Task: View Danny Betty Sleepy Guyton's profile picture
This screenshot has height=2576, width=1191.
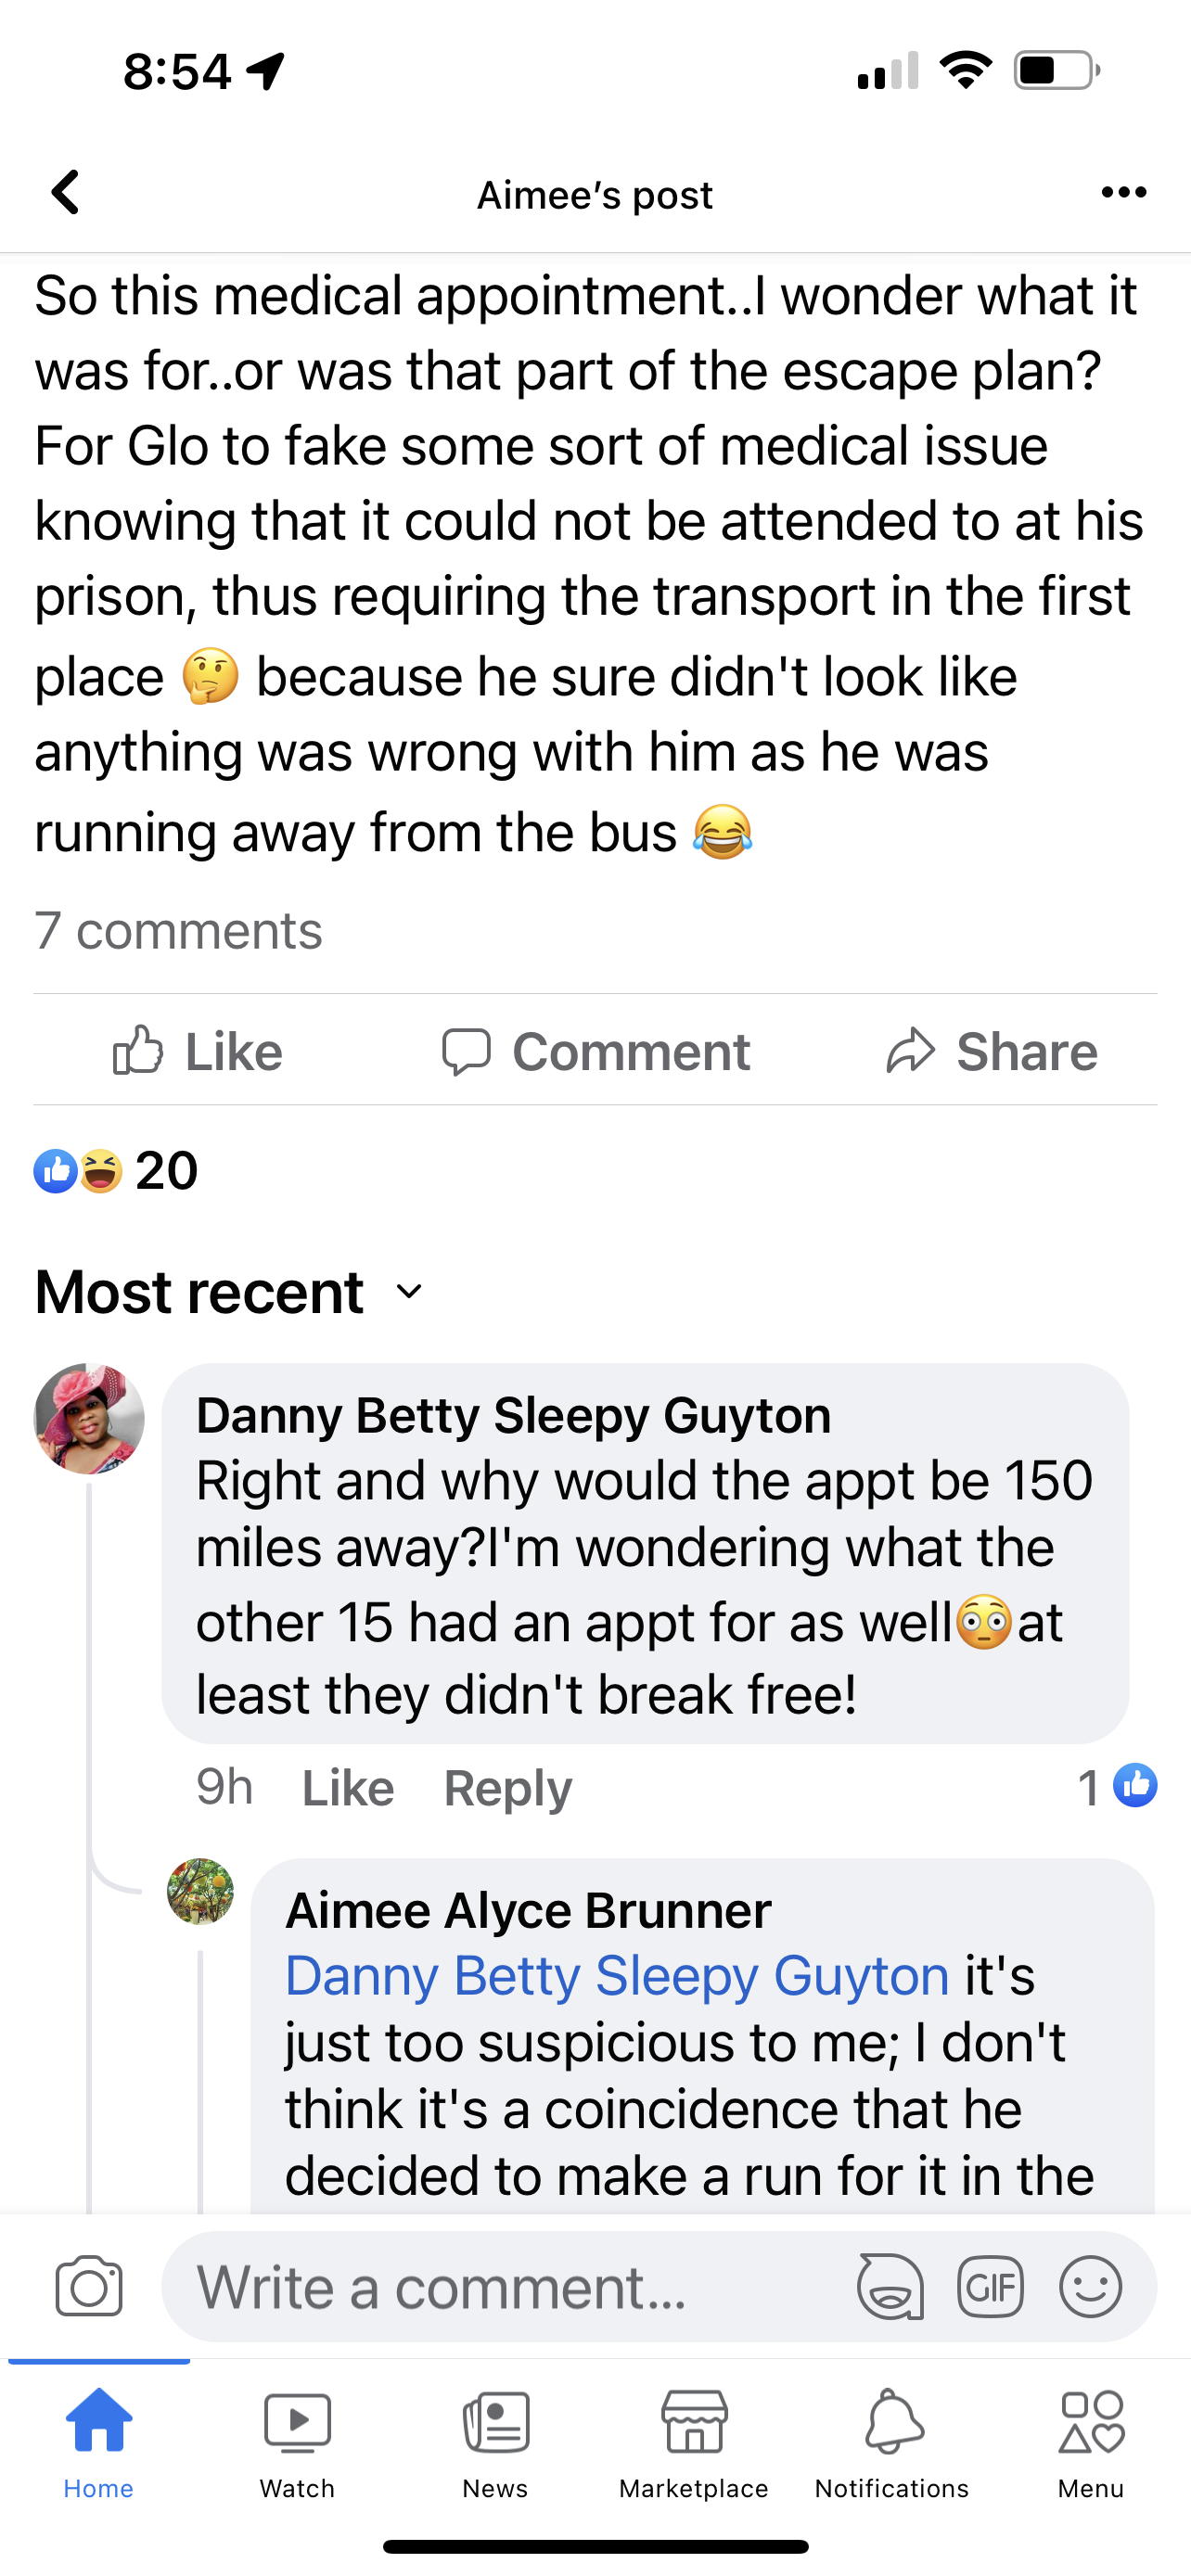Action: pos(89,1418)
